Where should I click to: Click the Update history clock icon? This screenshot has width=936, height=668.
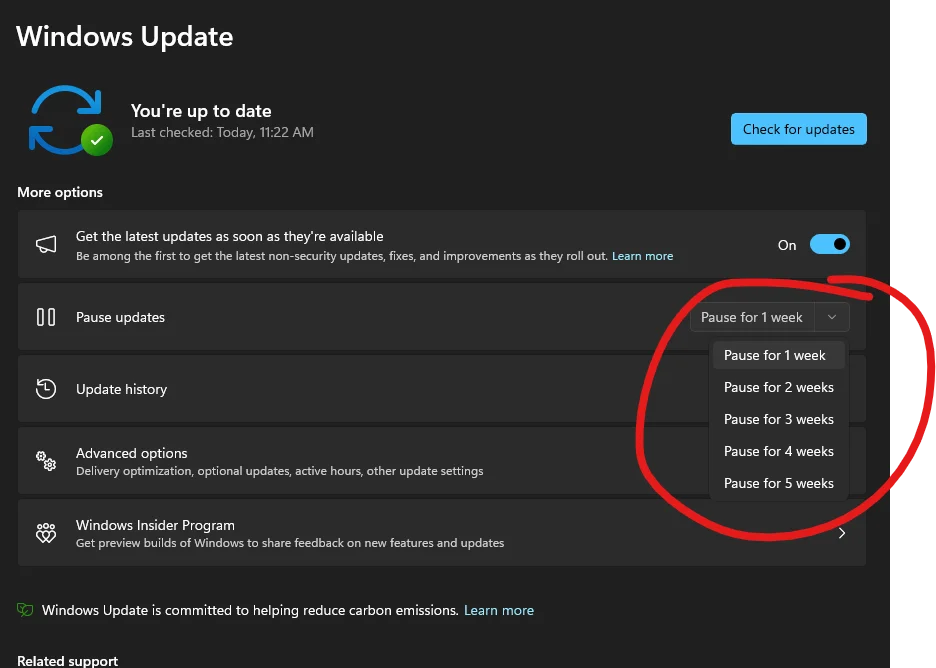click(x=46, y=389)
